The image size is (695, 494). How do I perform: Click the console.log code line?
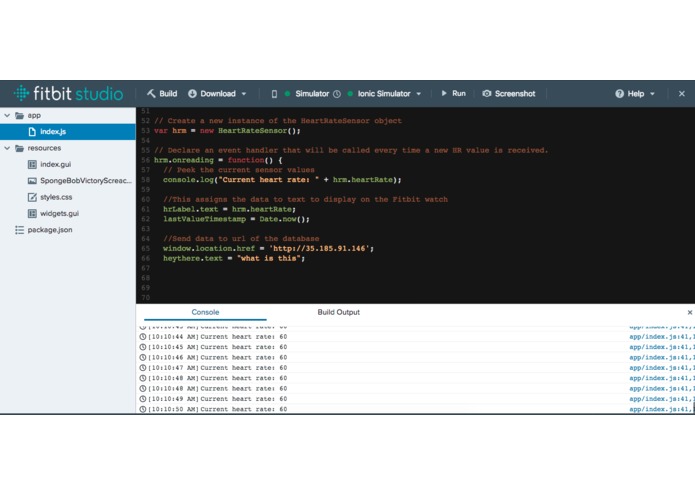point(282,179)
